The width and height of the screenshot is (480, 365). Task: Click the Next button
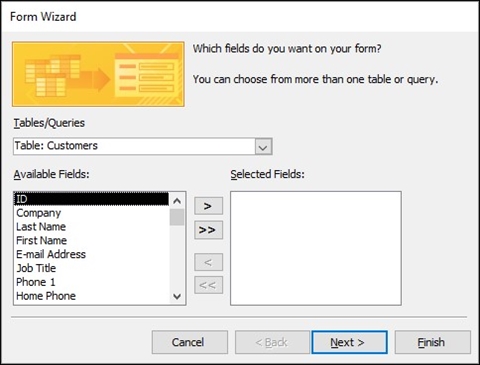point(349,342)
